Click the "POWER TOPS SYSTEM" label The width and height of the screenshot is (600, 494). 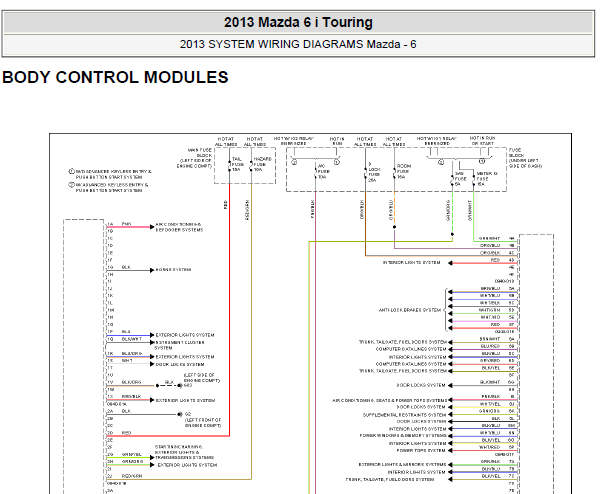(421, 450)
